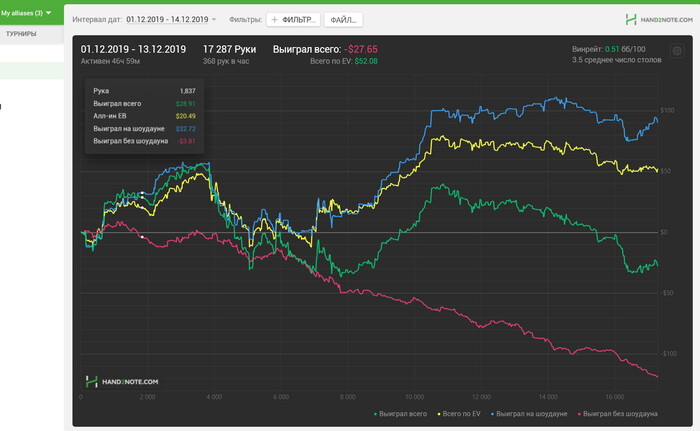Screen dimensions: 700x431
Task: Click tooltip Выиграл без шоудауна -$3.81 row
Action: coord(144,141)
